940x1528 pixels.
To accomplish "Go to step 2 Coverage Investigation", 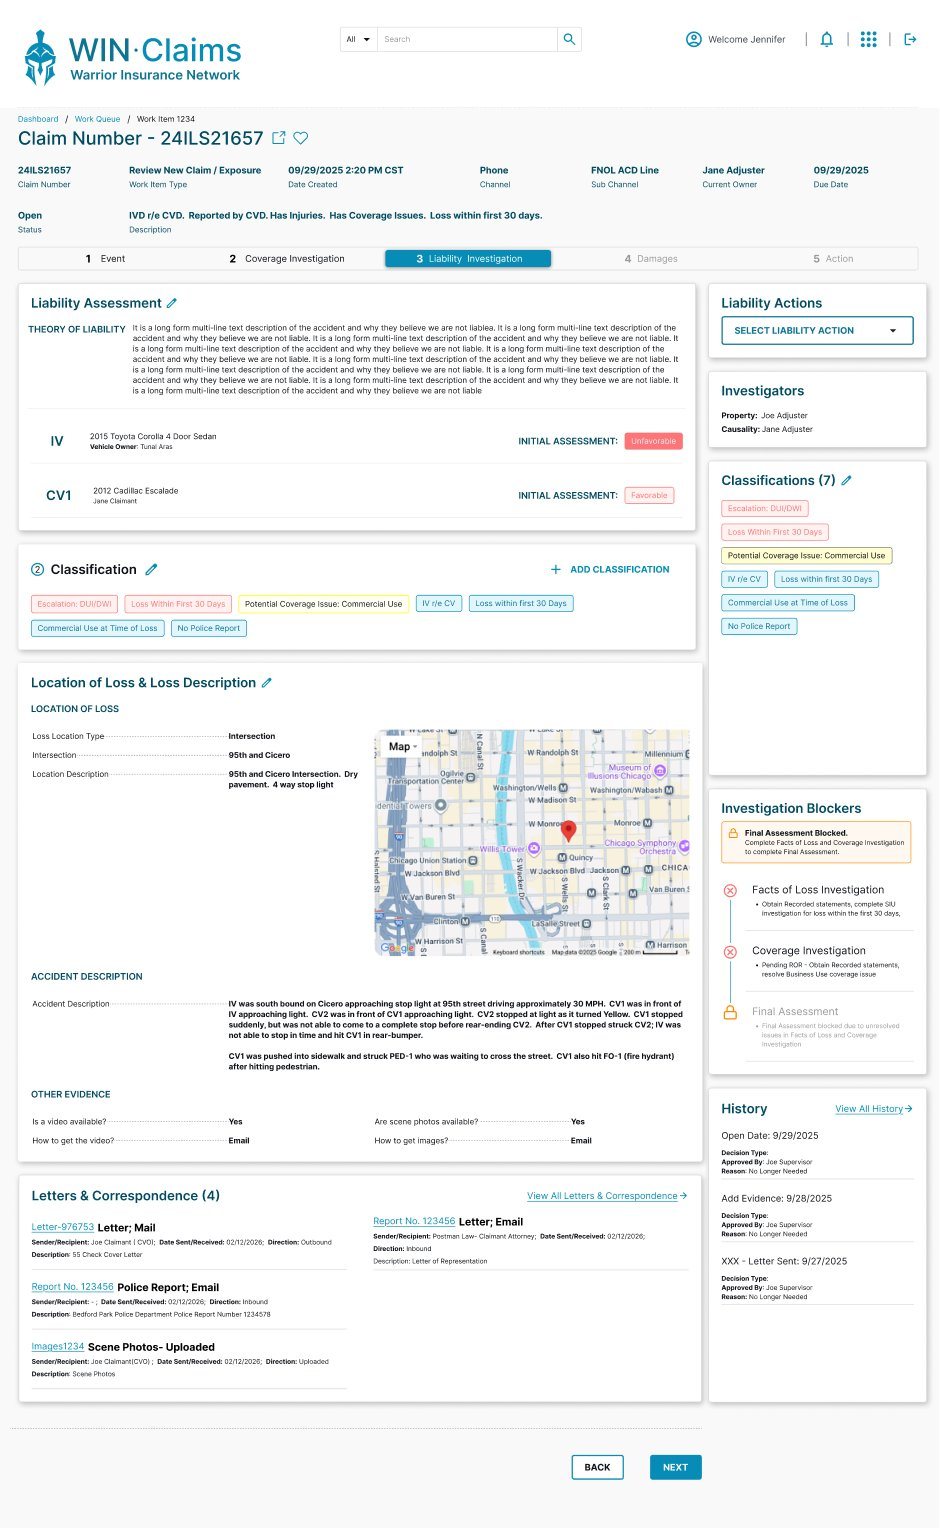I will (287, 259).
